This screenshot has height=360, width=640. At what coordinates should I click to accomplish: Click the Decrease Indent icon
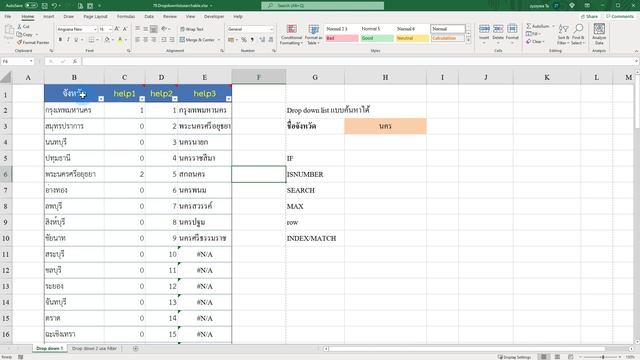[x=164, y=40]
